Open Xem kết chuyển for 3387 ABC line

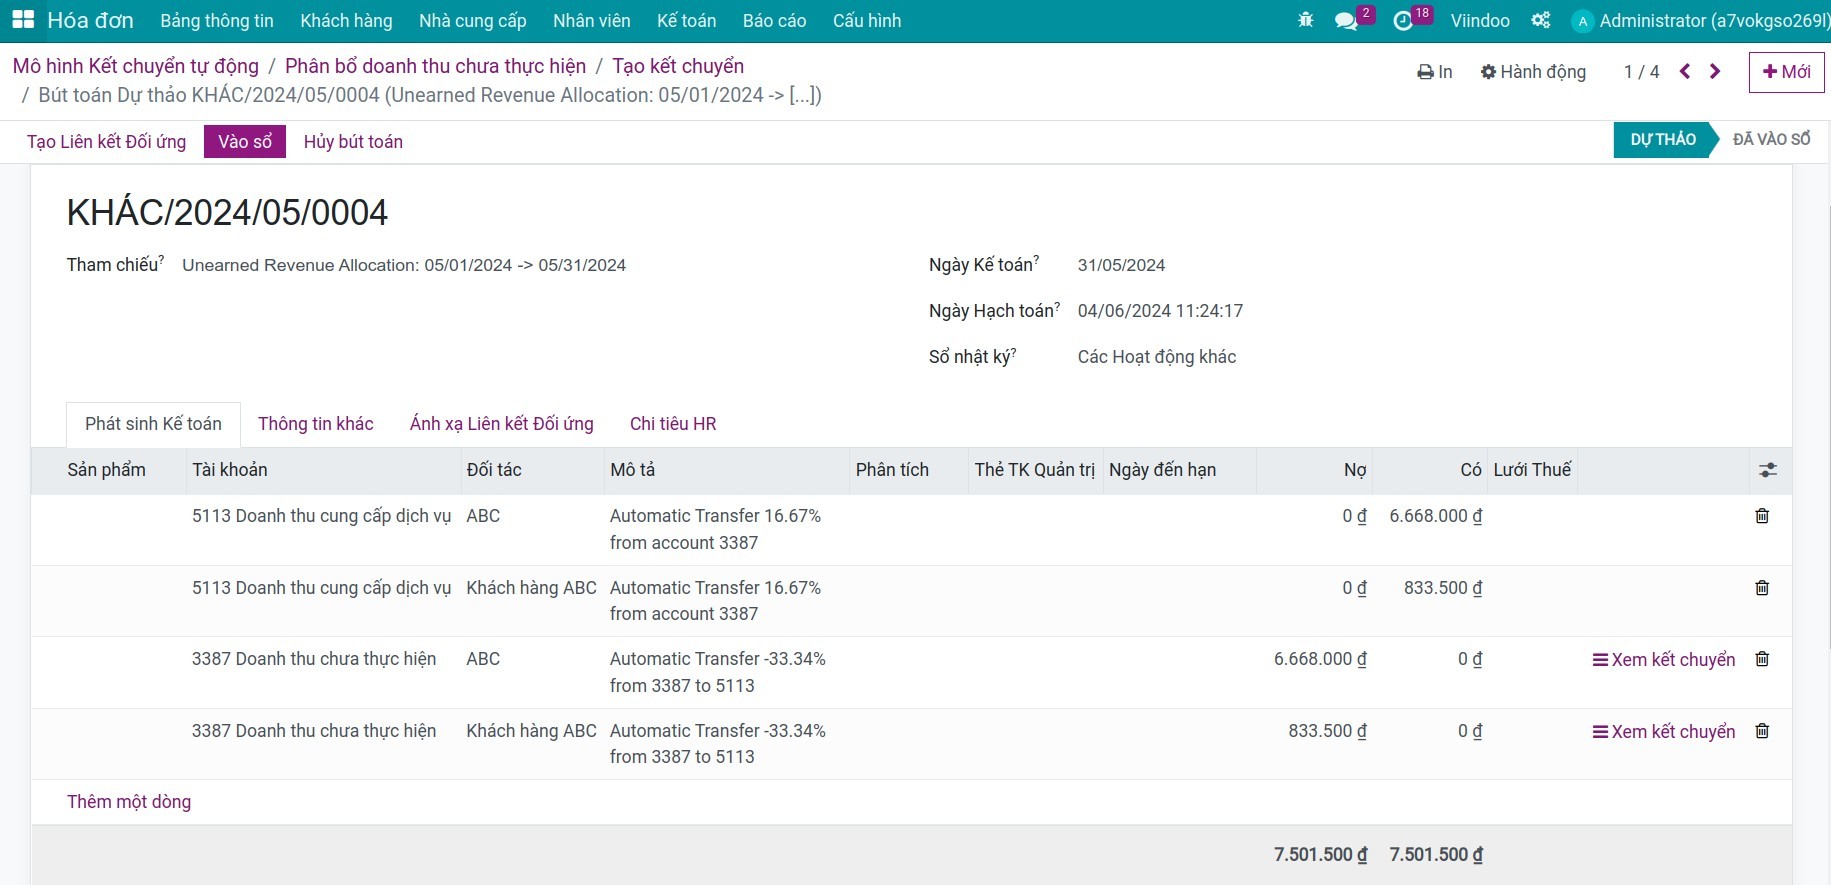tap(1664, 660)
